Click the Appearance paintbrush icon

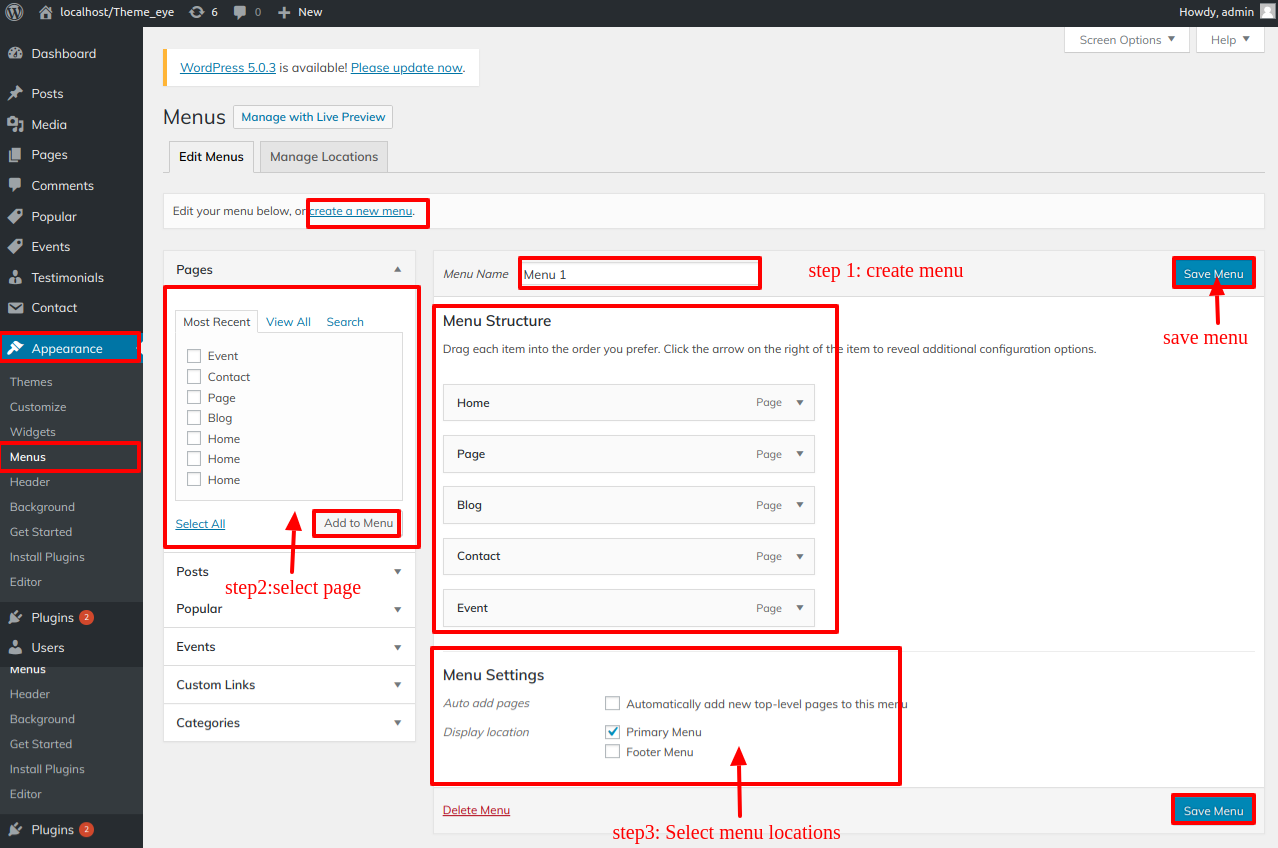tap(15, 349)
